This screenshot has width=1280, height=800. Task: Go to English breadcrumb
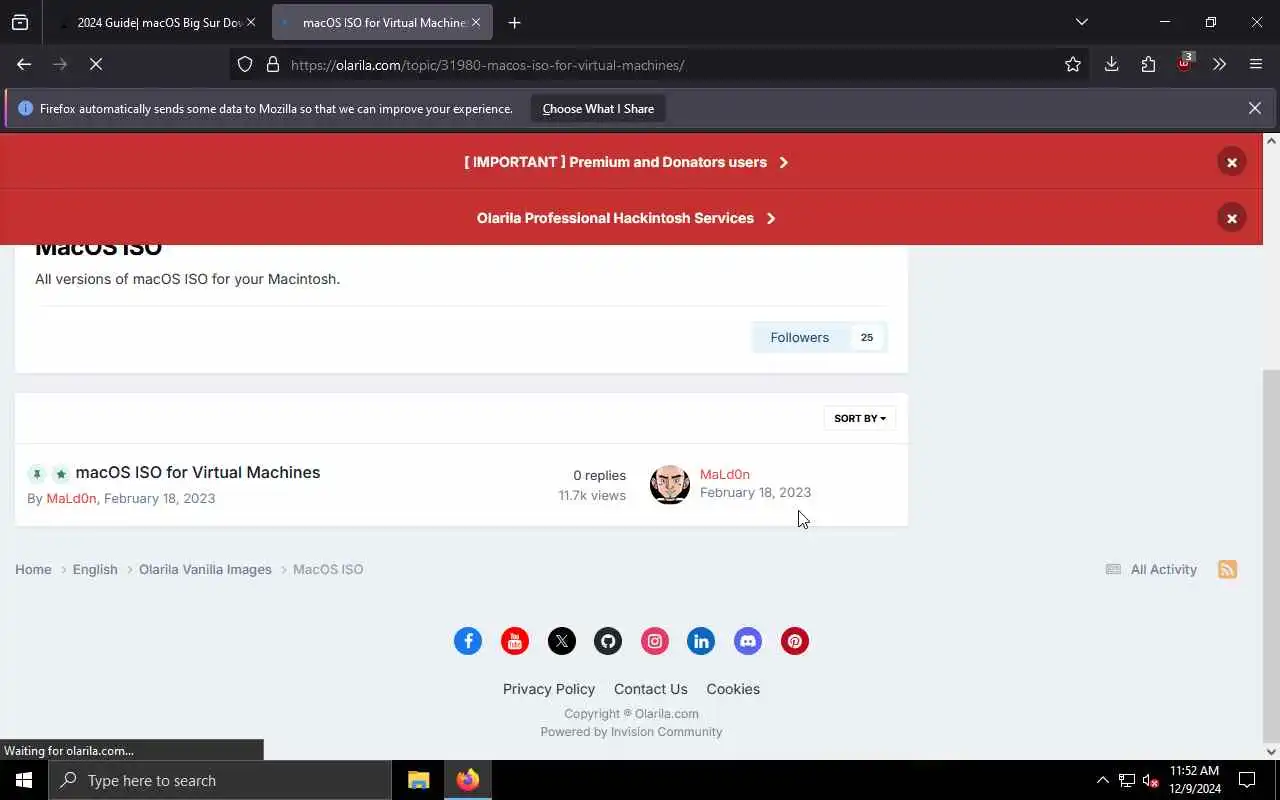tap(95, 569)
